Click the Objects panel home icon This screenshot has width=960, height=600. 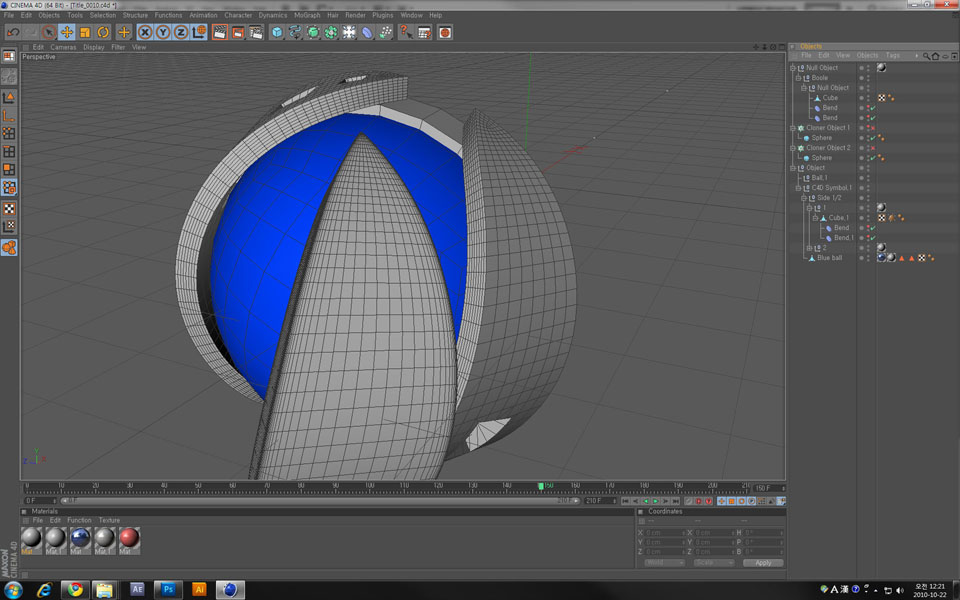[936, 56]
